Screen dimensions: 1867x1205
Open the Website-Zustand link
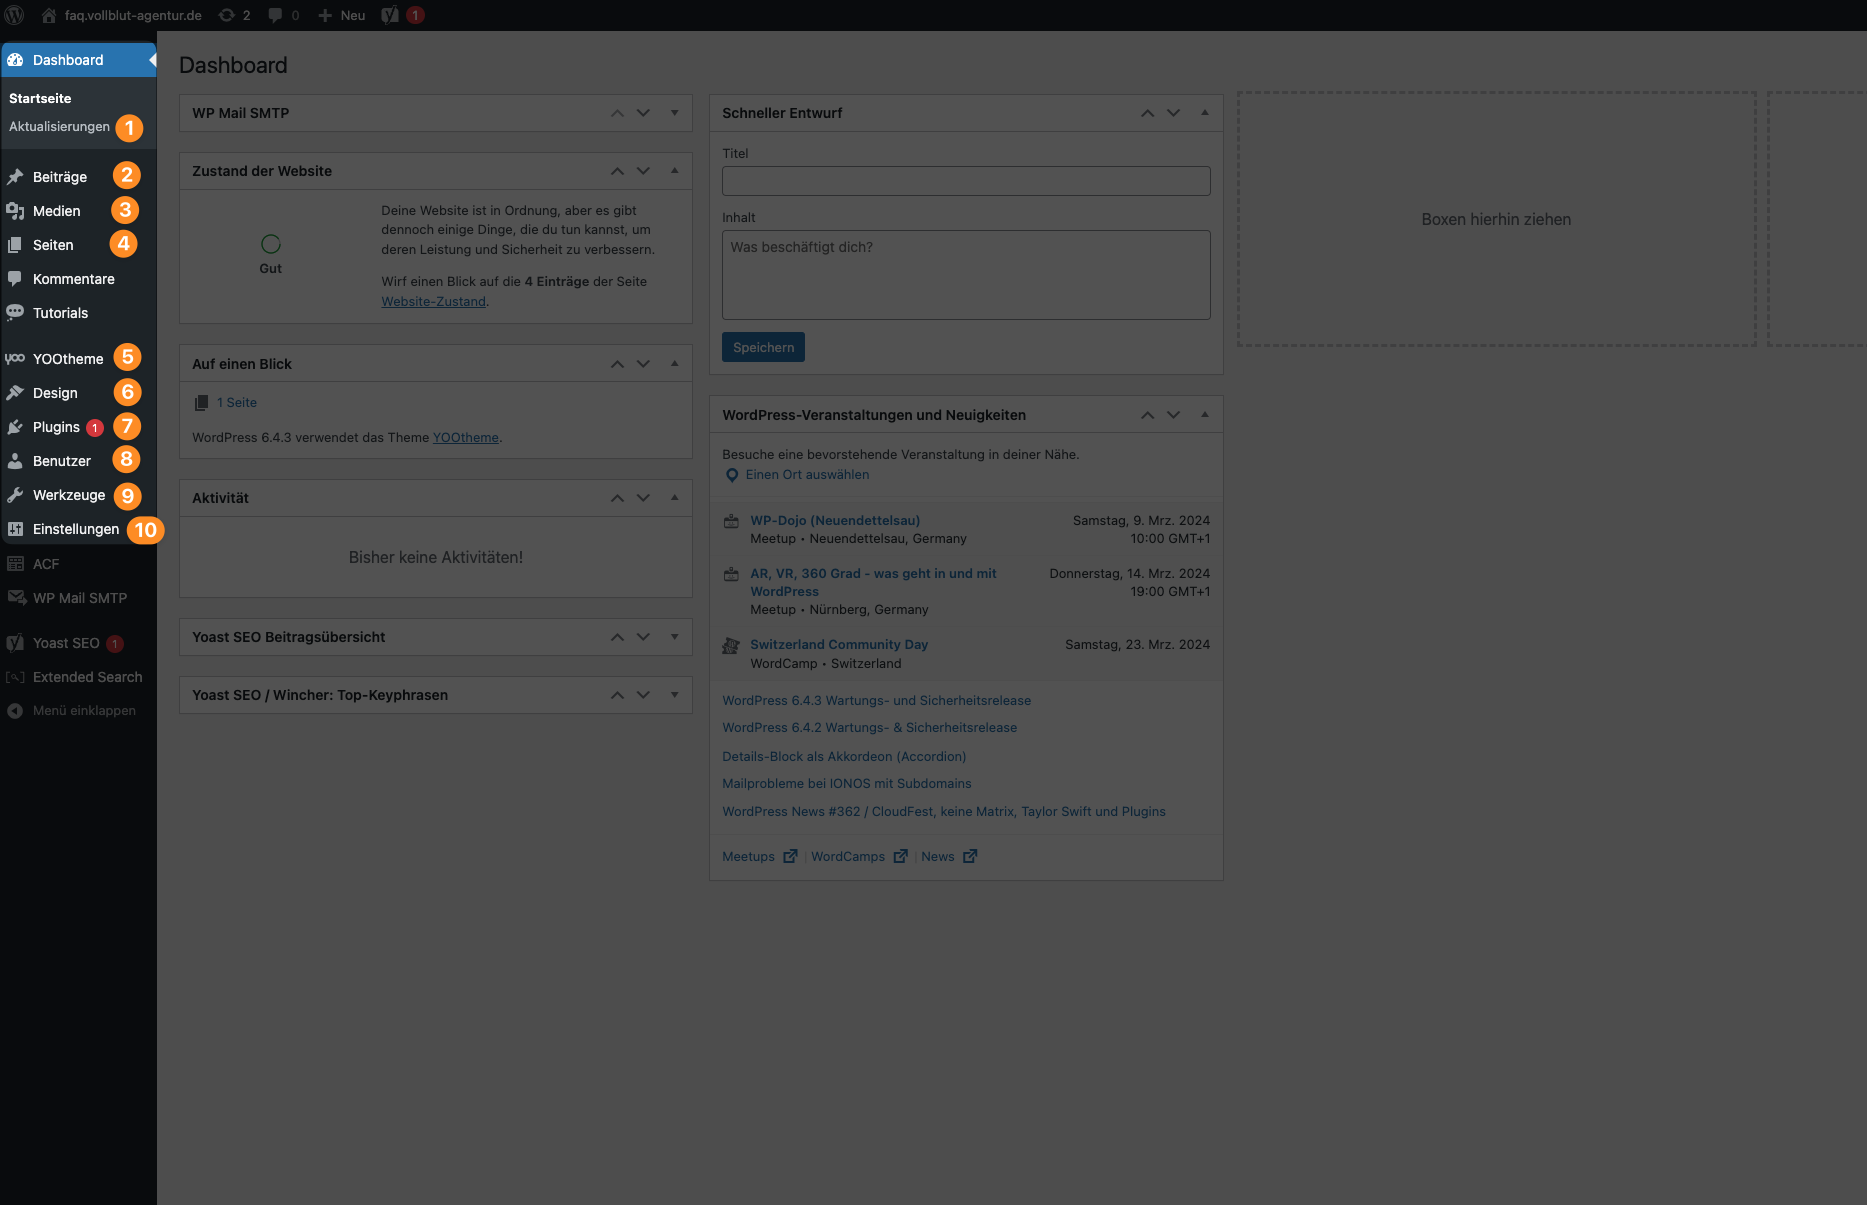(433, 301)
